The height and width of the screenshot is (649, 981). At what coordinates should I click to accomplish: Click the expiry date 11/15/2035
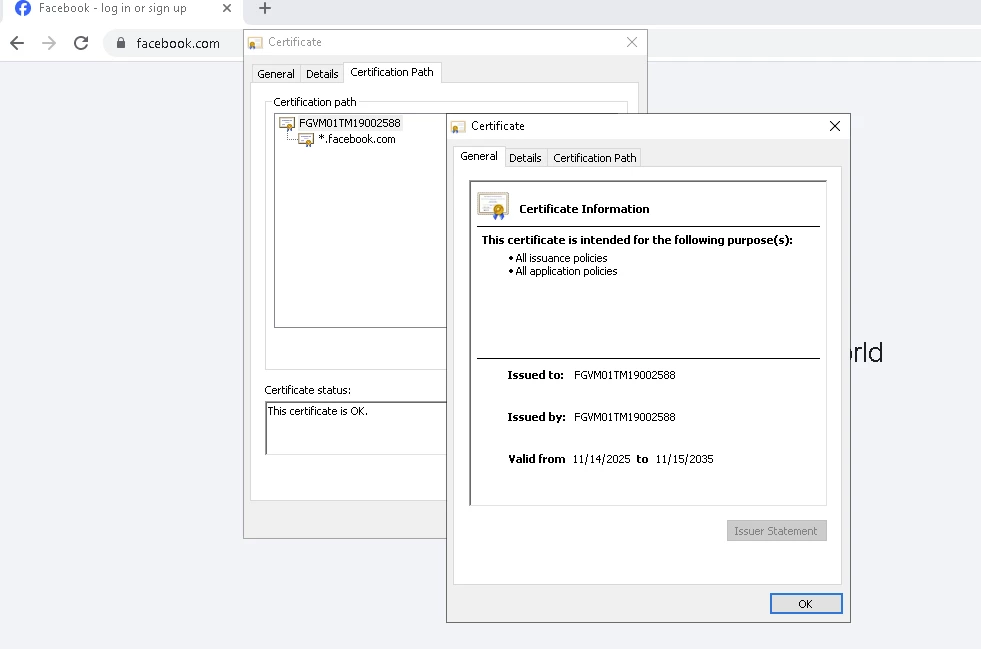[684, 459]
